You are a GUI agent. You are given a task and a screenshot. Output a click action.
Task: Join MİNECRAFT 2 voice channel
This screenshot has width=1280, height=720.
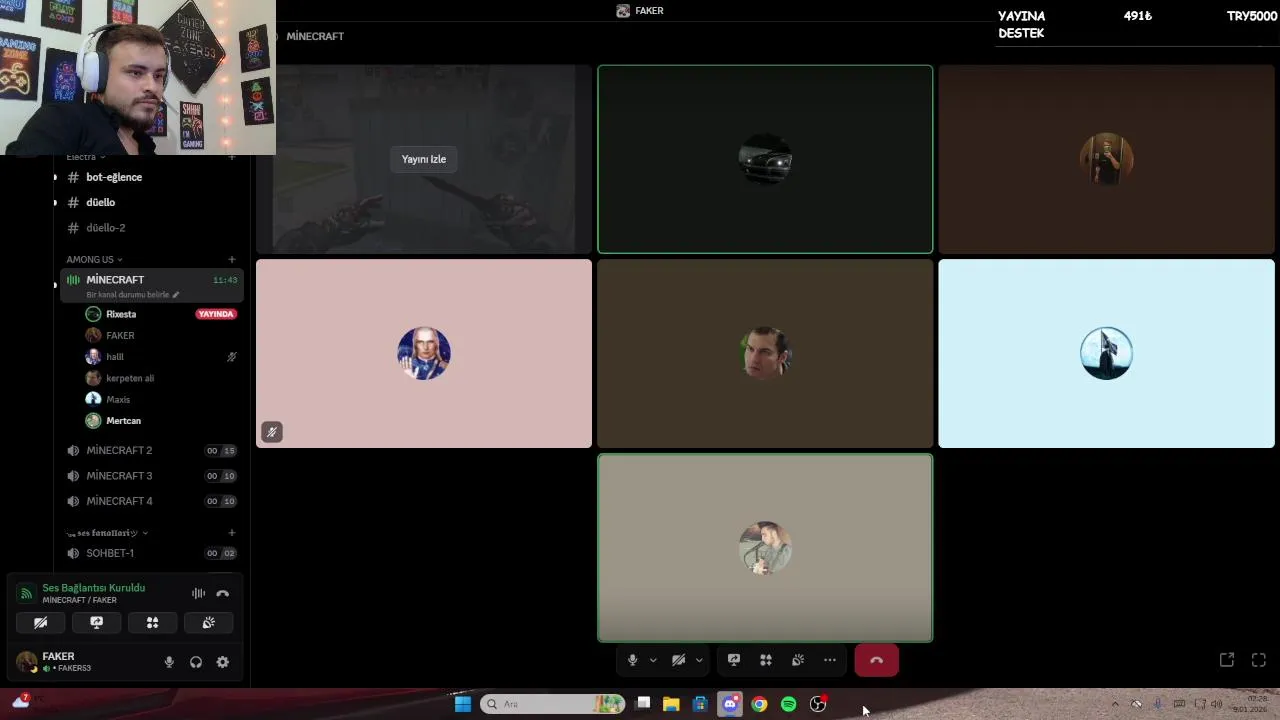[150, 450]
